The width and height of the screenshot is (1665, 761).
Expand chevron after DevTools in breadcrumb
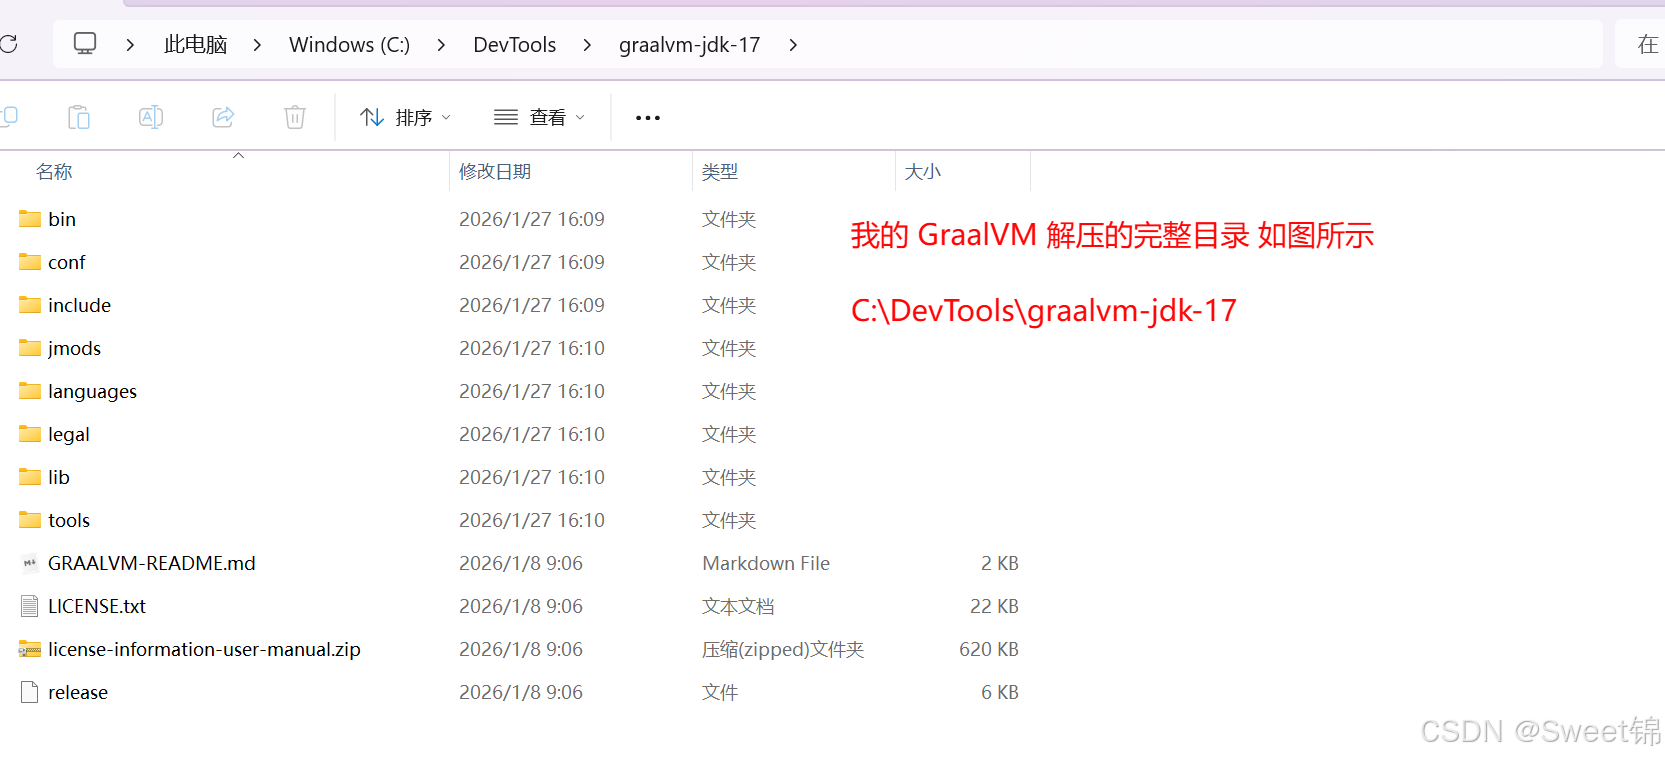pyautogui.click(x=587, y=45)
